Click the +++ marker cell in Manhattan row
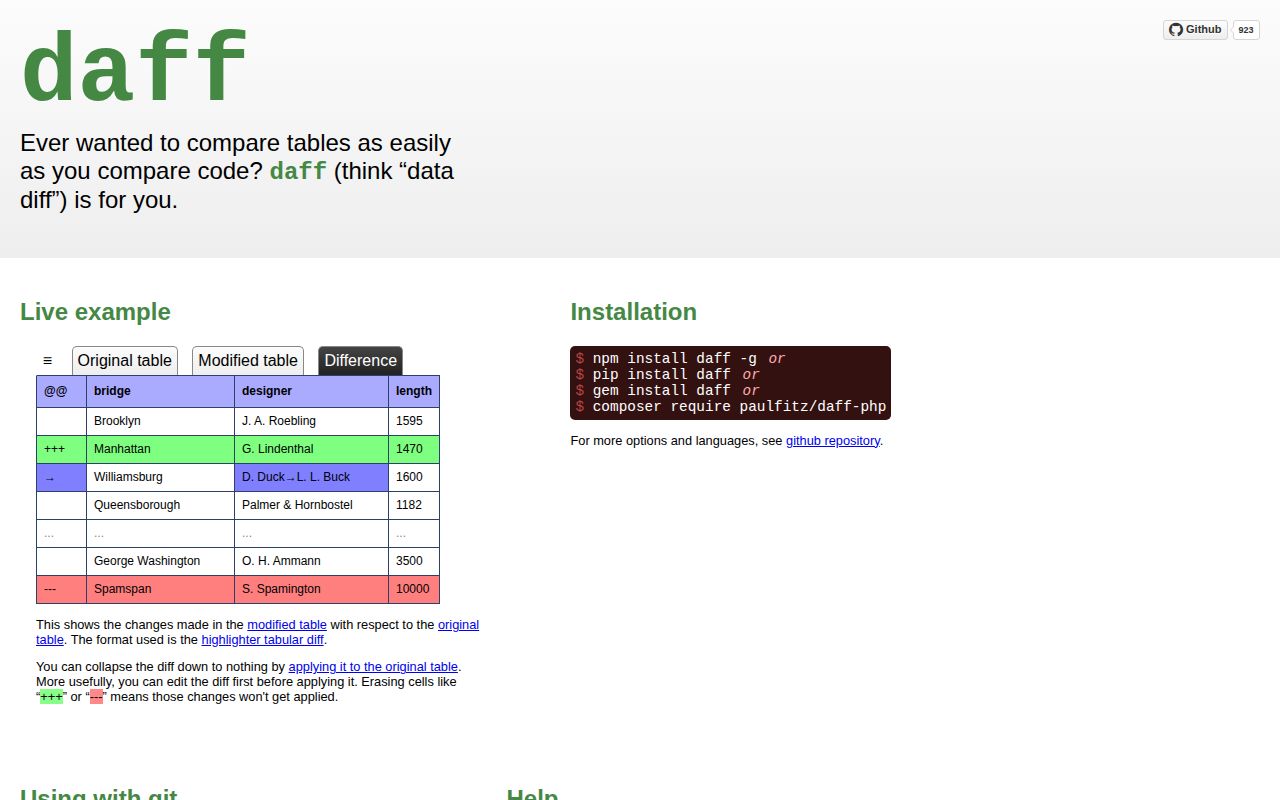Viewport: 1280px width, 800px height. (62, 450)
